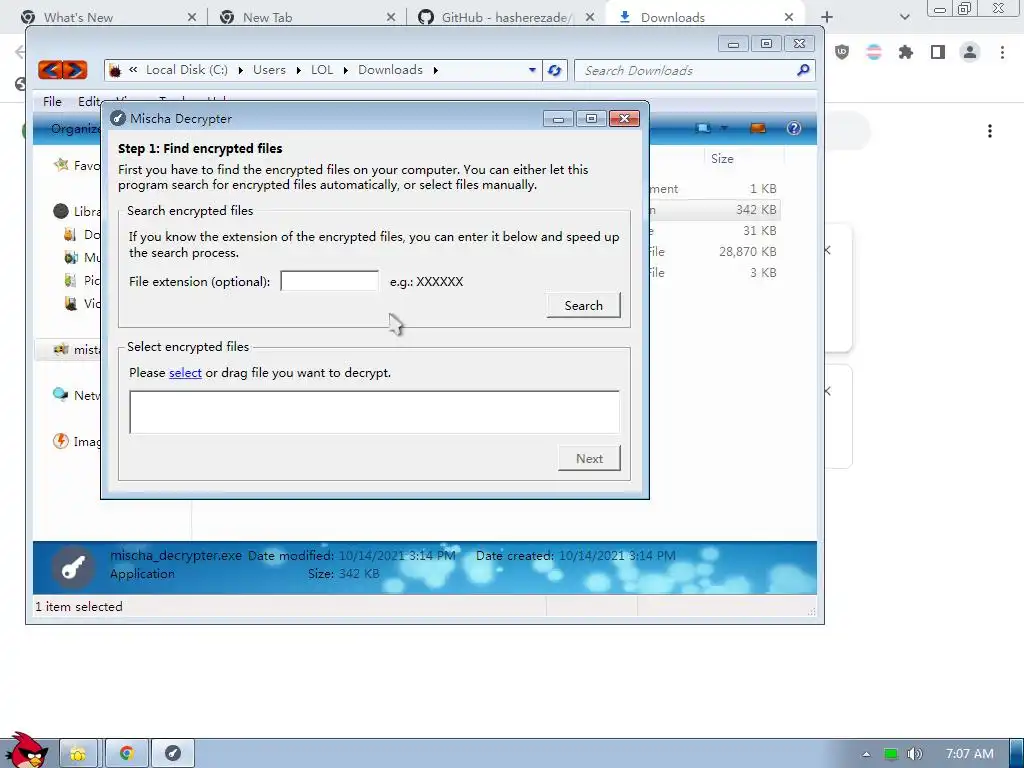Select 'Local Disk (C:)' in the address path
The height and width of the screenshot is (768, 1024).
(187, 70)
